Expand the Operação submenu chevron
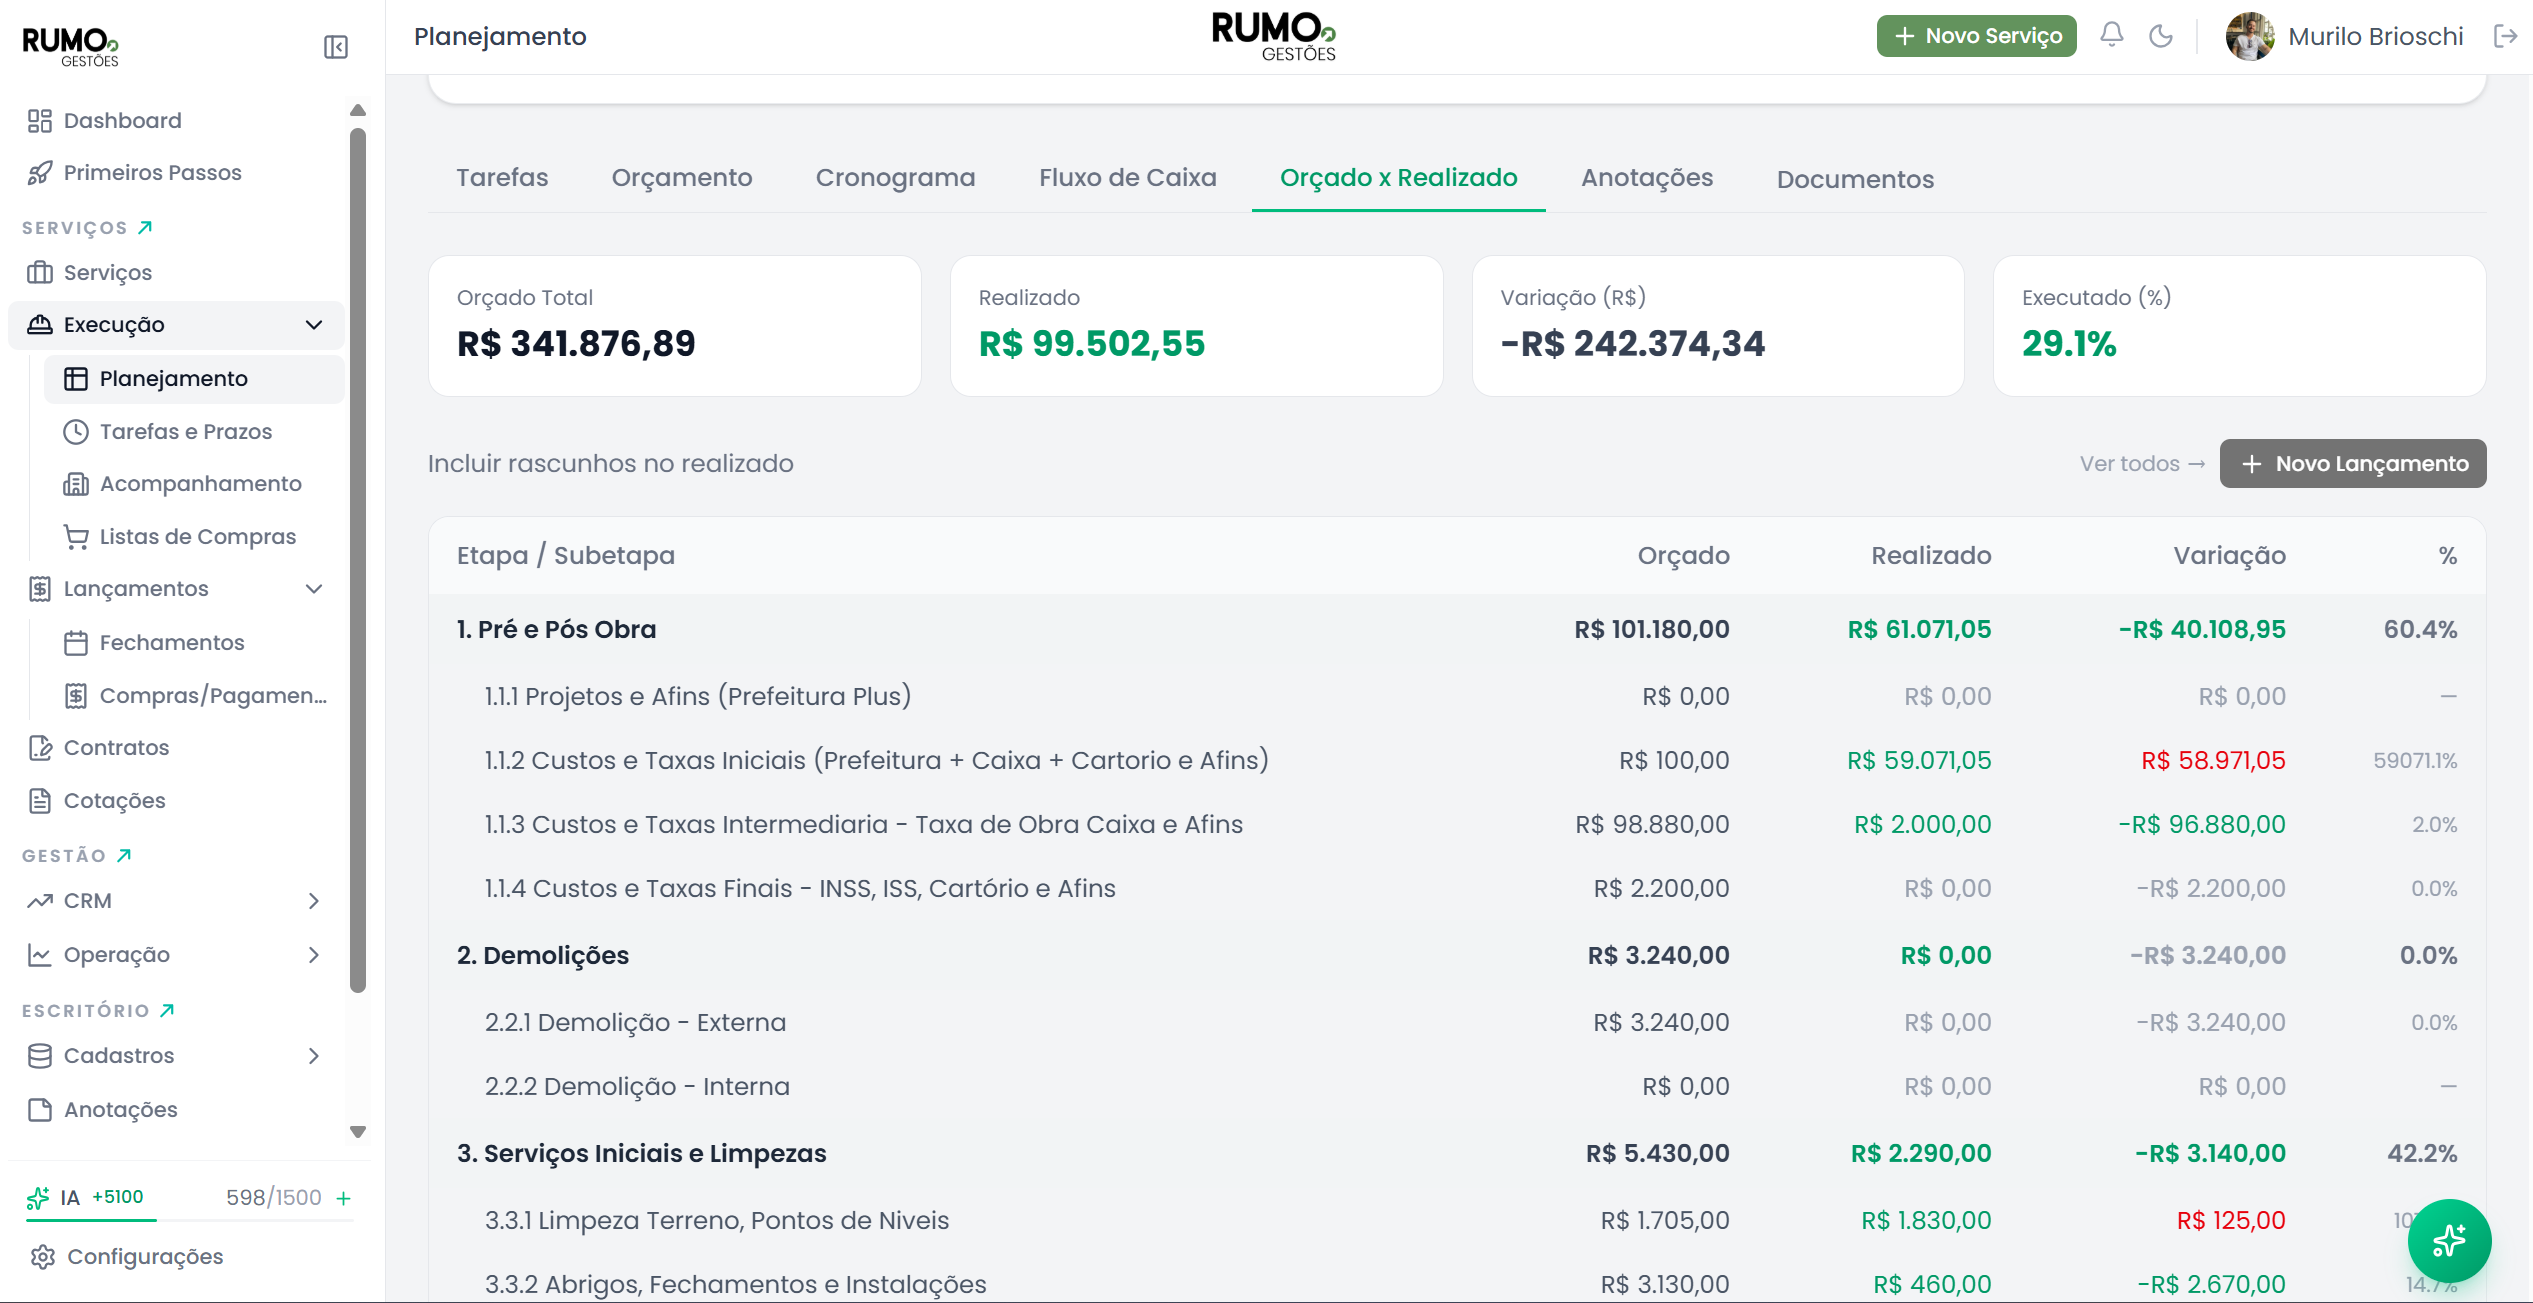Image resolution: width=2533 pixels, height=1303 pixels. (314, 955)
